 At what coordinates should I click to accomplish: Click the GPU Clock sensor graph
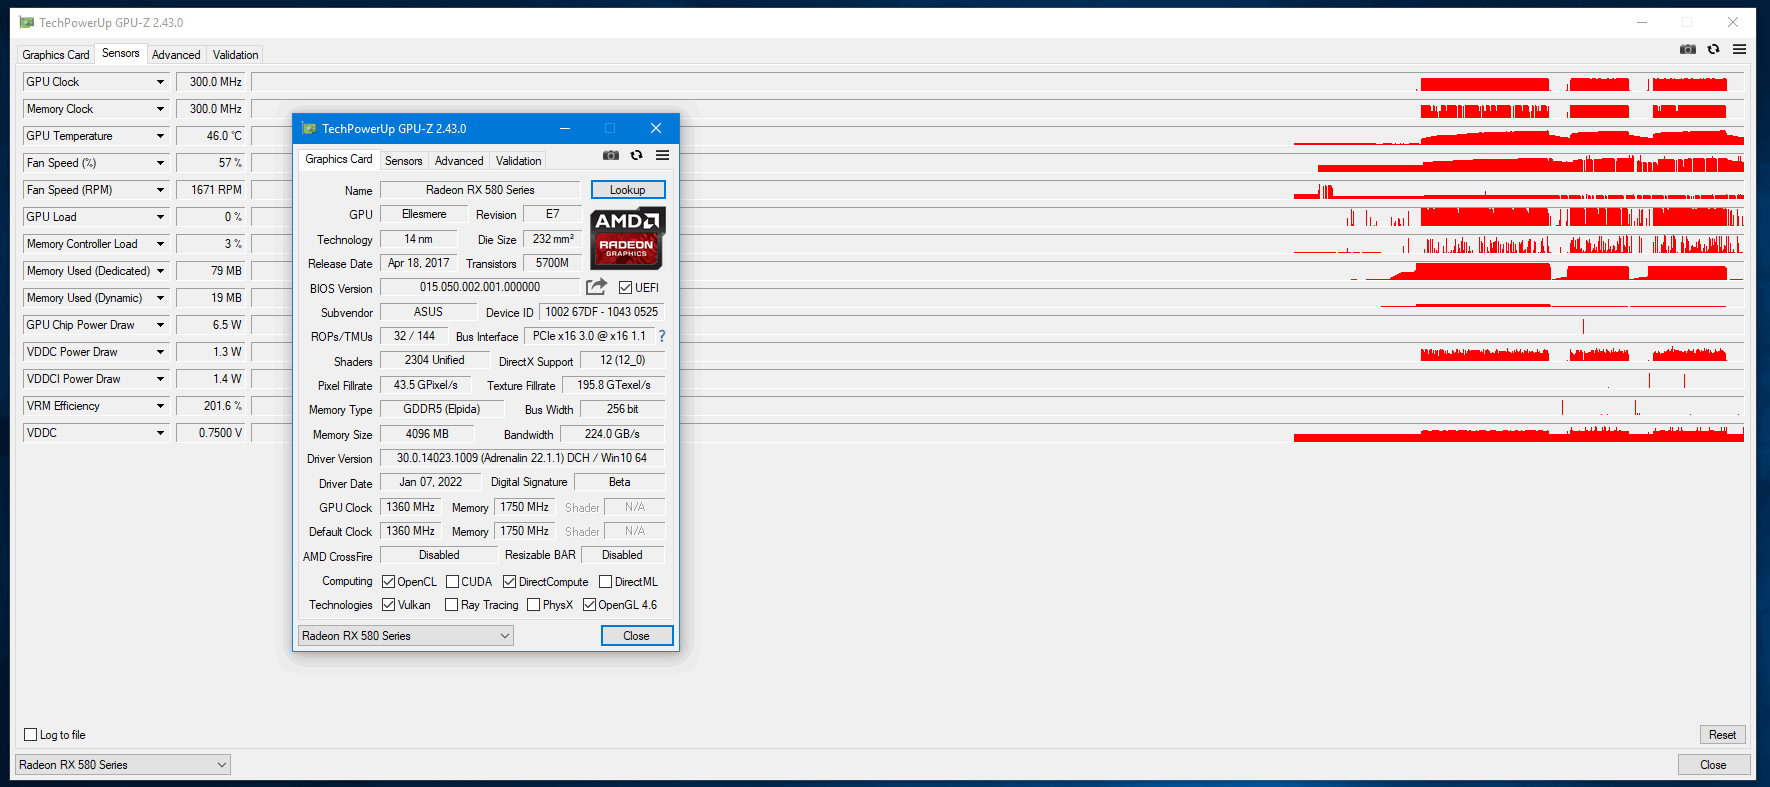(x=998, y=82)
